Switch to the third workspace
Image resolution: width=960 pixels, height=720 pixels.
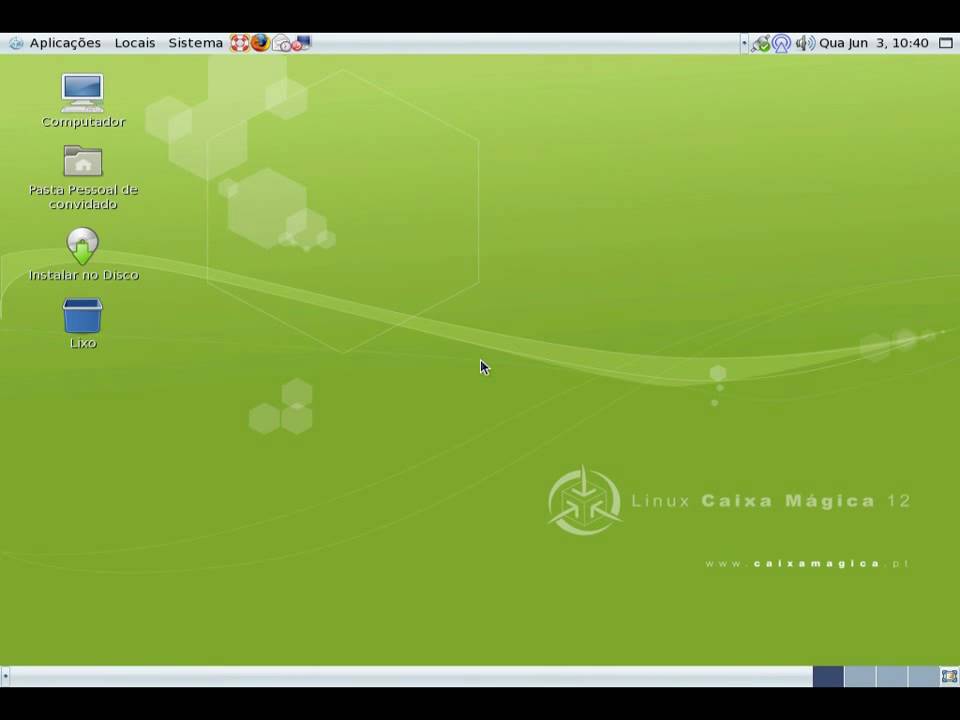pyautogui.click(x=892, y=677)
